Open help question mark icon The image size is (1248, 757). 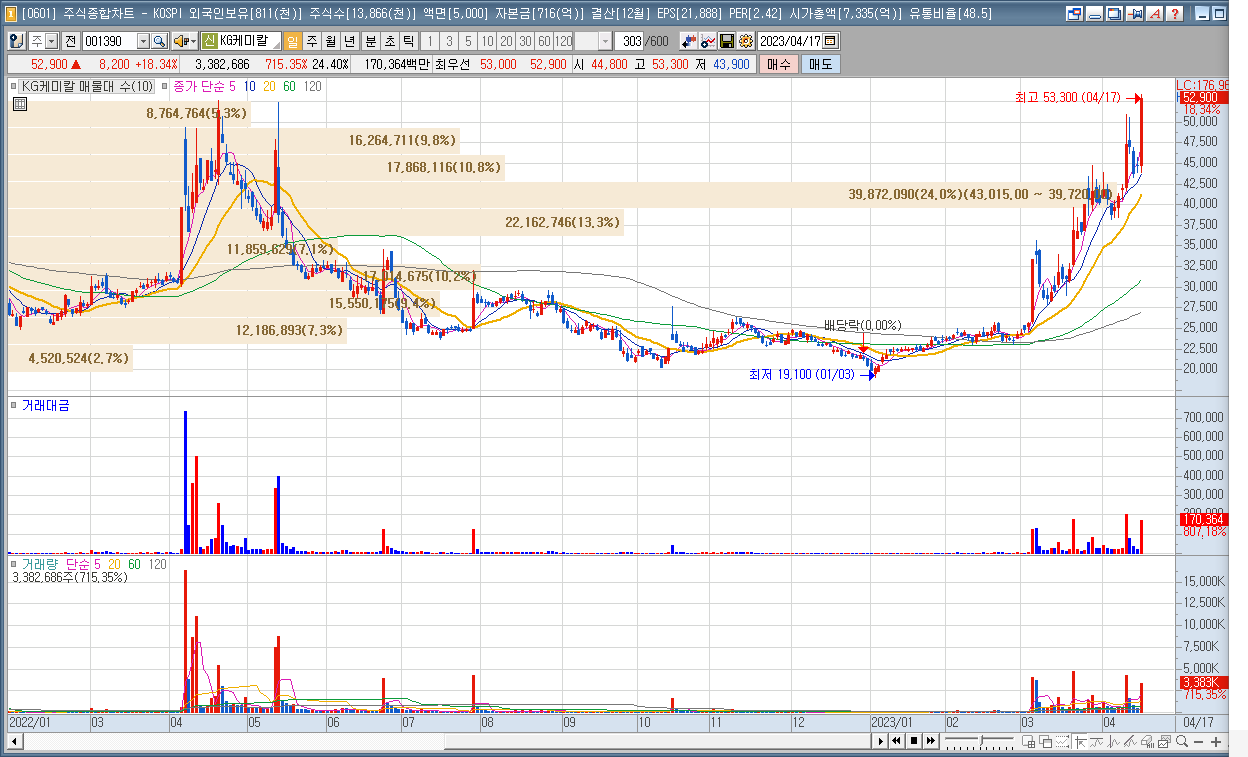click(x=1174, y=14)
